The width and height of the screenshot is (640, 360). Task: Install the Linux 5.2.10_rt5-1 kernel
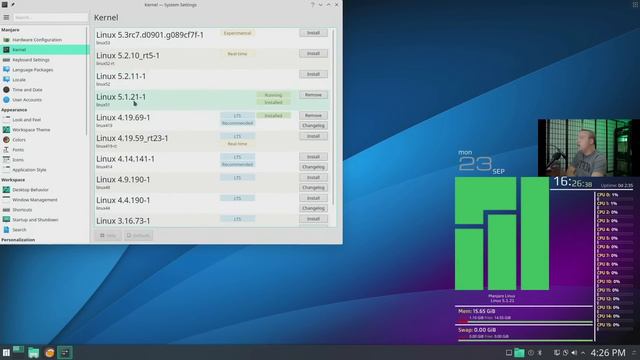click(x=313, y=53)
